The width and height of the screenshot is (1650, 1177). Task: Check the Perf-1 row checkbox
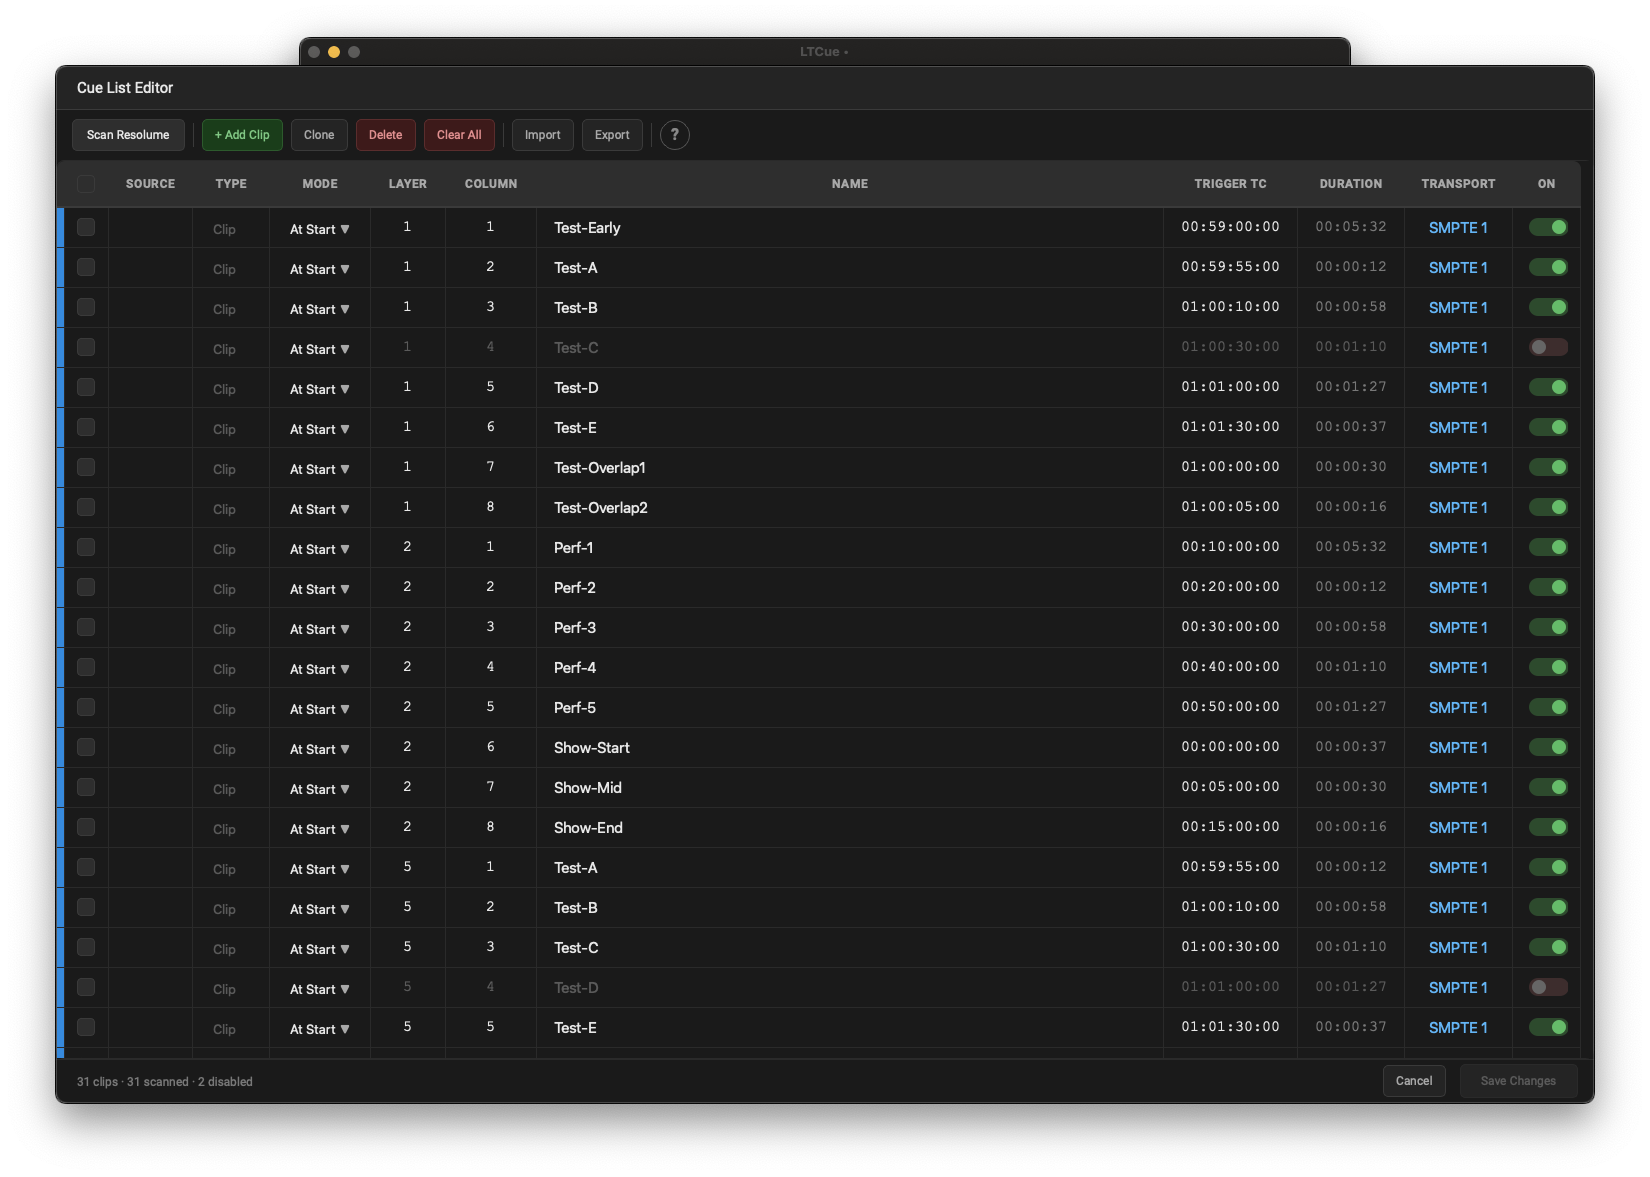point(86,547)
